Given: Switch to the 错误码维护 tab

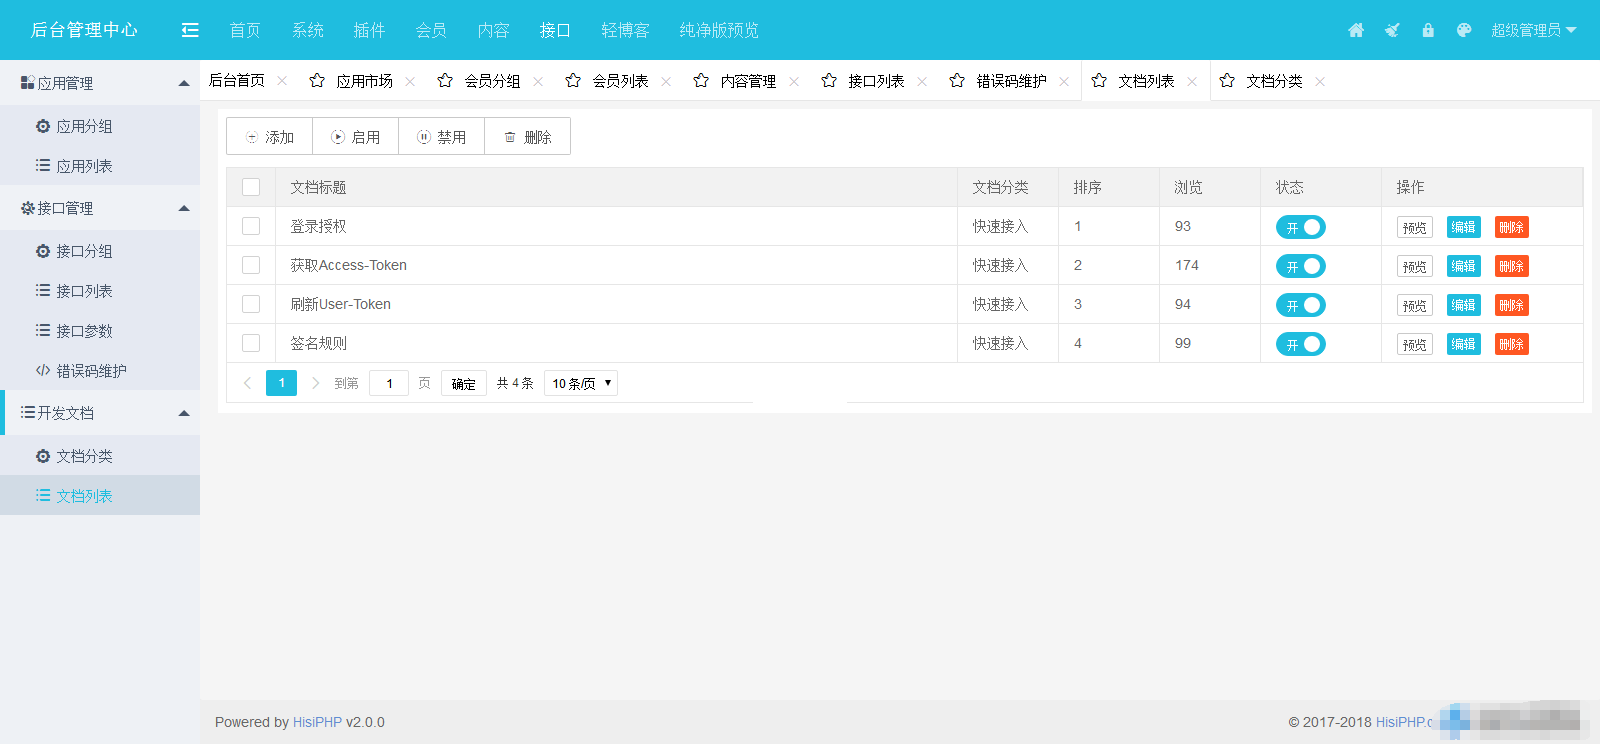Looking at the screenshot, I should [x=1011, y=81].
